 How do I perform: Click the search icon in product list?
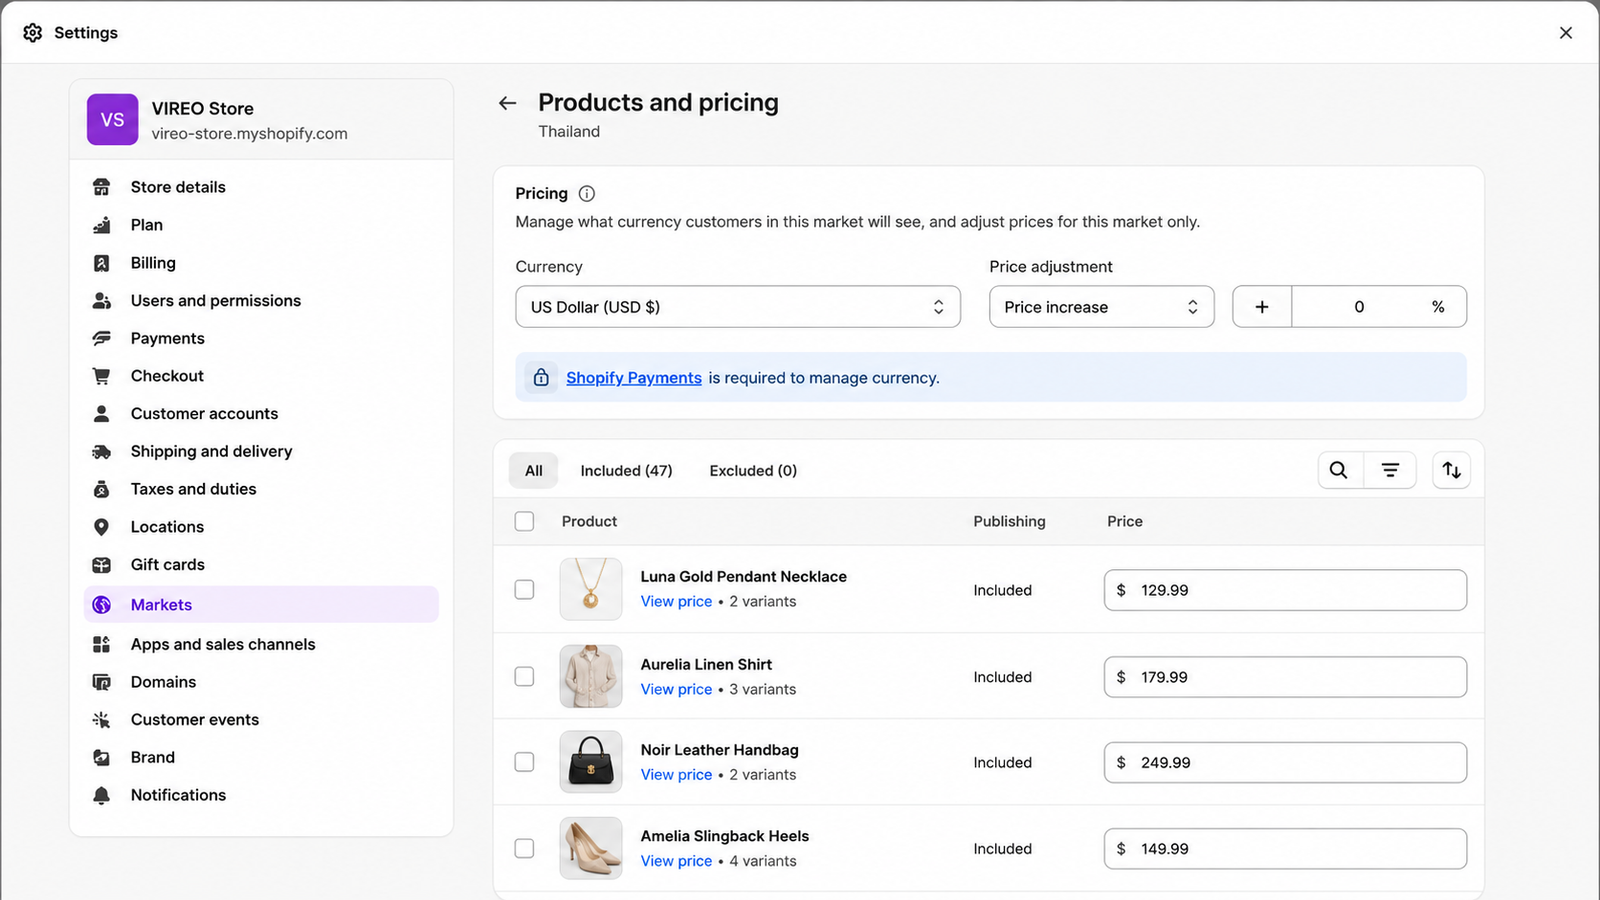point(1339,470)
